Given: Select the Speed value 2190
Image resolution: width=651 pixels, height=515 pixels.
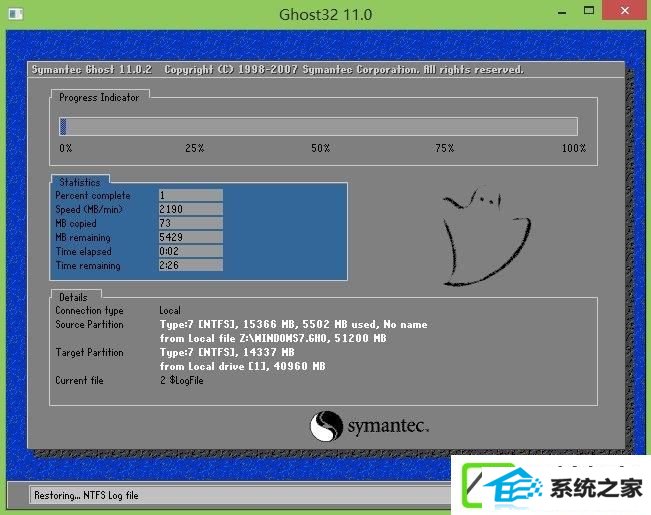Looking at the screenshot, I should coord(191,209).
